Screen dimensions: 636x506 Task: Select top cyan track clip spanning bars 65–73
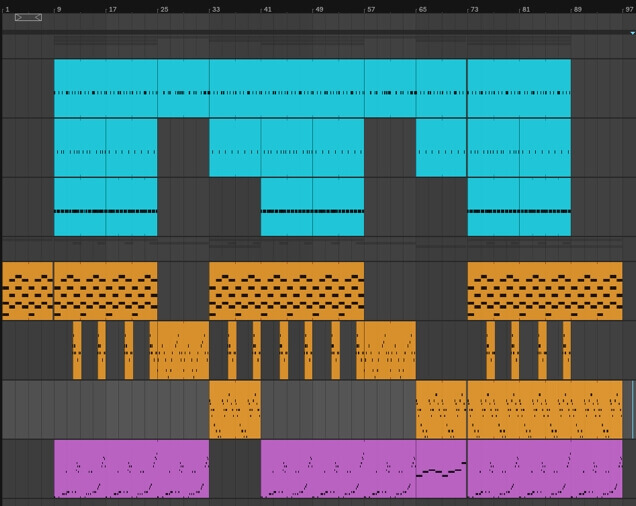(x=441, y=88)
